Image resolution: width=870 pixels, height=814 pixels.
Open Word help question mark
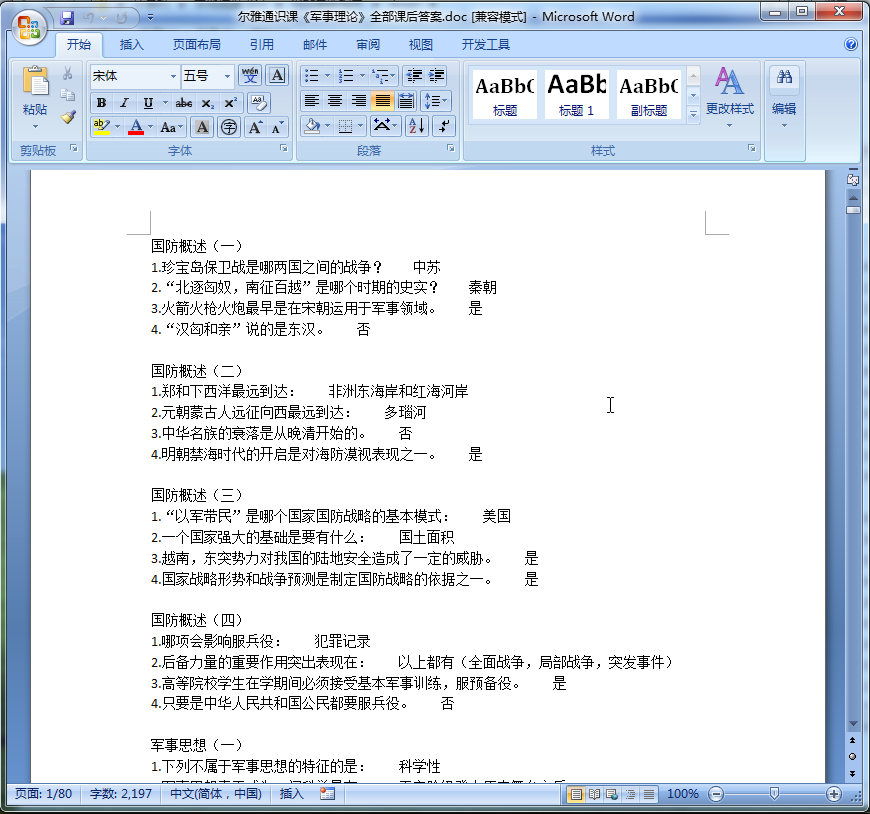(851, 44)
